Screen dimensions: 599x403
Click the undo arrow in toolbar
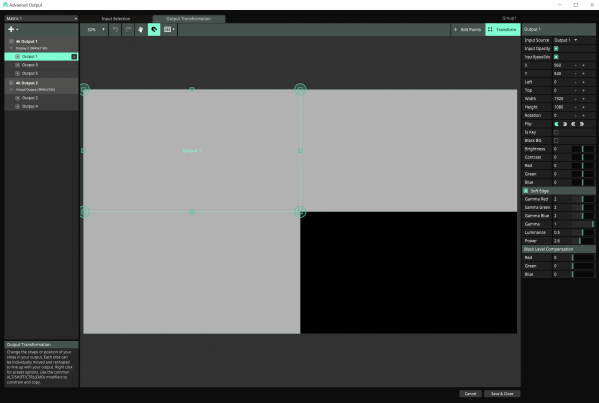tap(115, 29)
